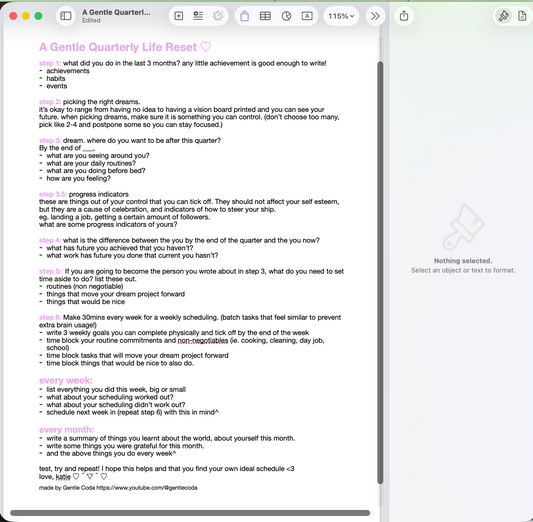Click 'write some things you were grateful for'
The image size is (533, 522).
pyautogui.click(x=125, y=446)
